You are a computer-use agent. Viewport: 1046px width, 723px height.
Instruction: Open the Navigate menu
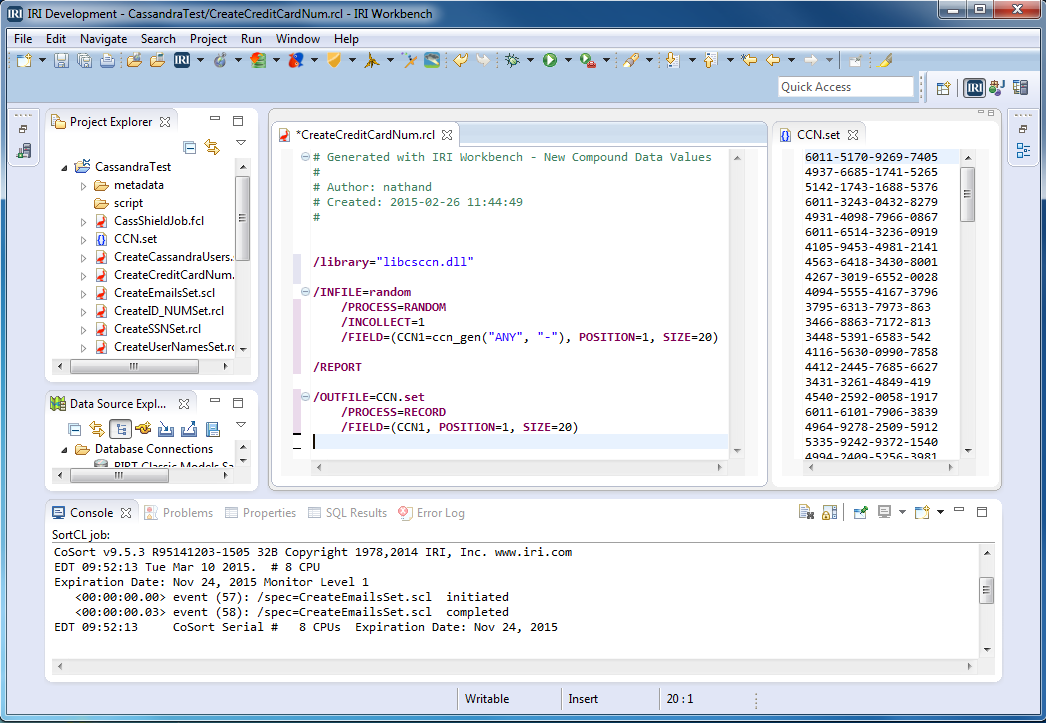[103, 39]
